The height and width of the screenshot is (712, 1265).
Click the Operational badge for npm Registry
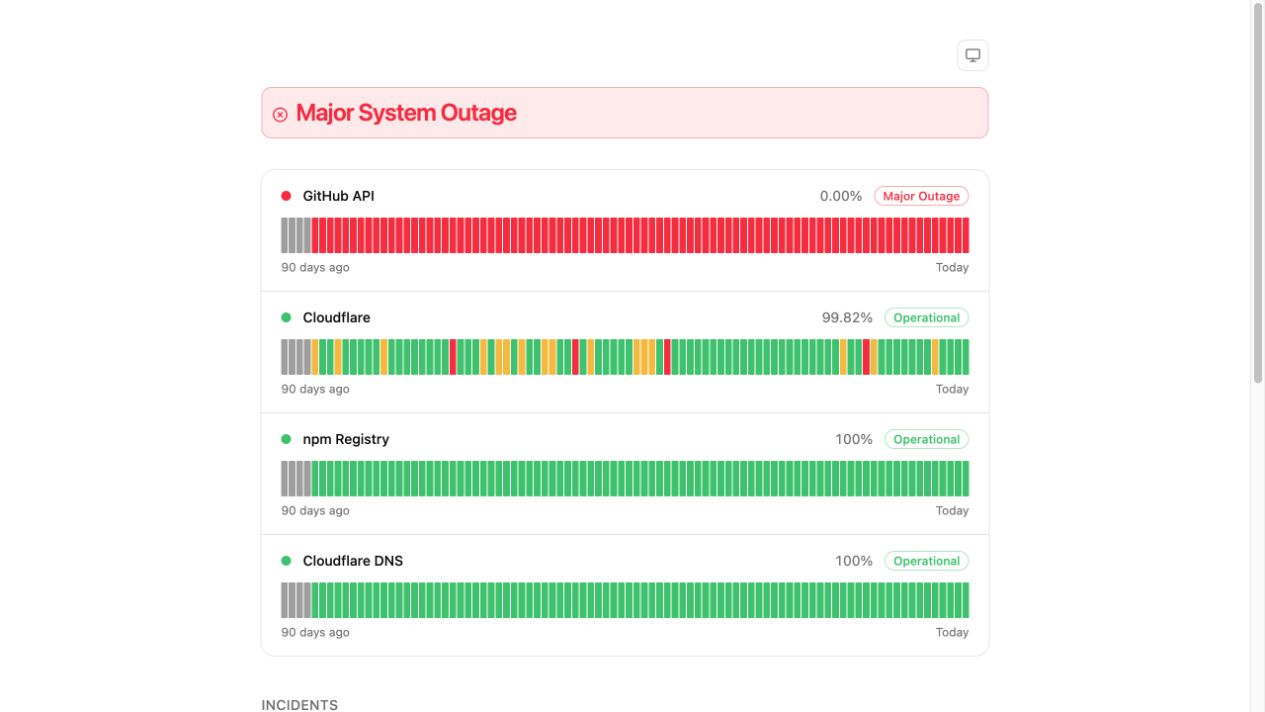(x=926, y=439)
